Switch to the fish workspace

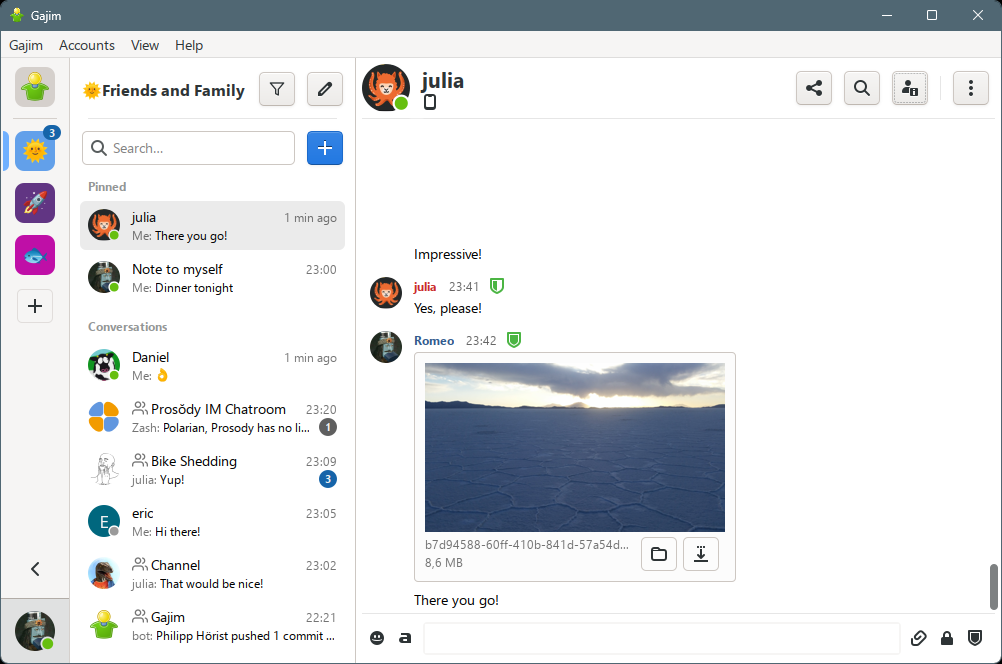click(x=35, y=255)
